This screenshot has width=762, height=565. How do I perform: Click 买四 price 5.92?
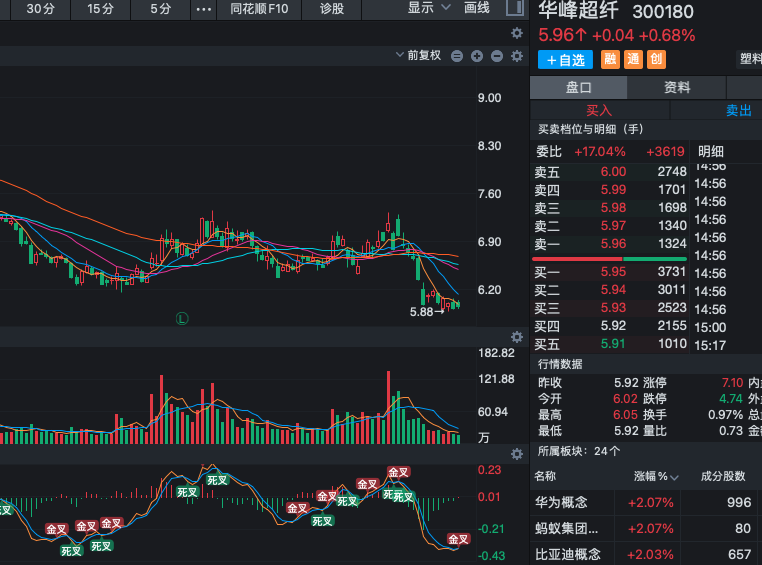(x=613, y=325)
